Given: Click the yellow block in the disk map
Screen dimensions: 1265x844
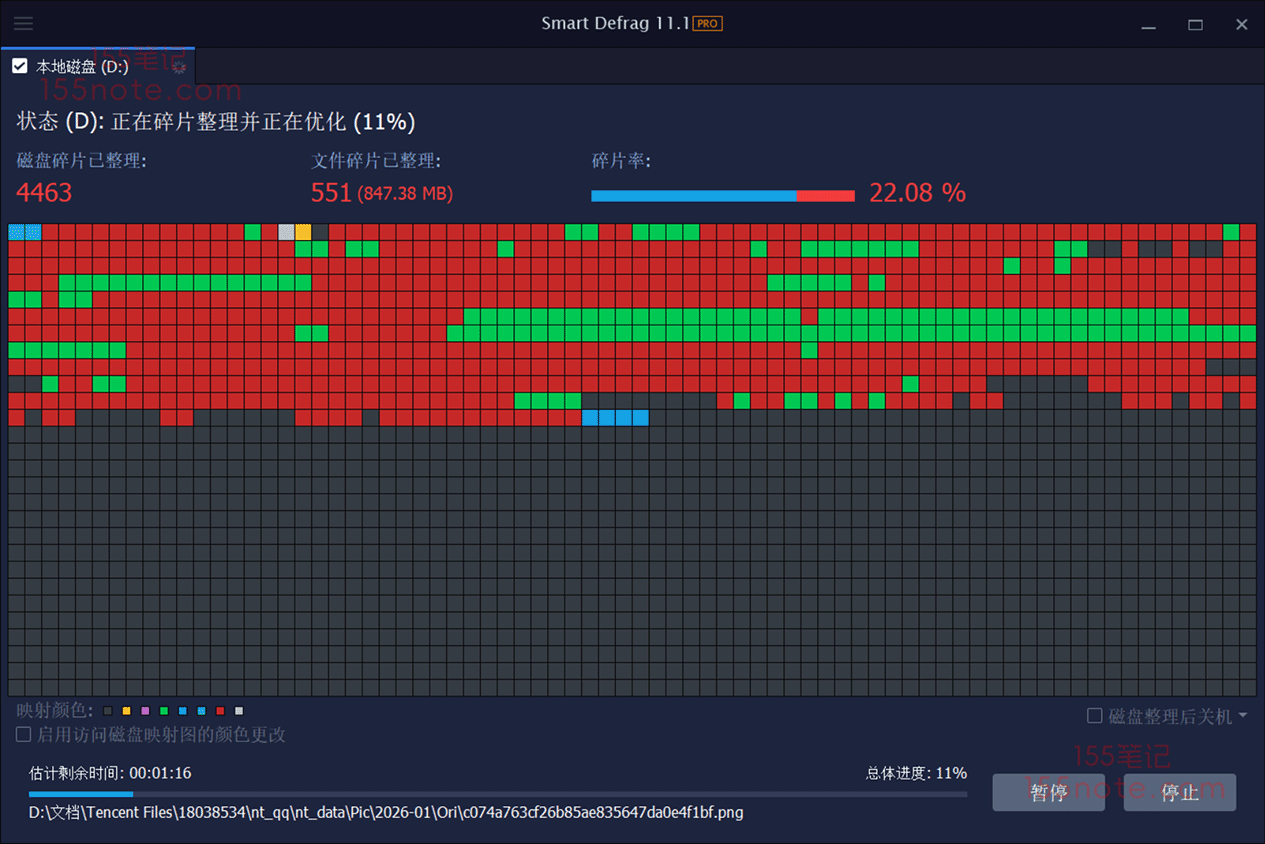Looking at the screenshot, I should (303, 232).
